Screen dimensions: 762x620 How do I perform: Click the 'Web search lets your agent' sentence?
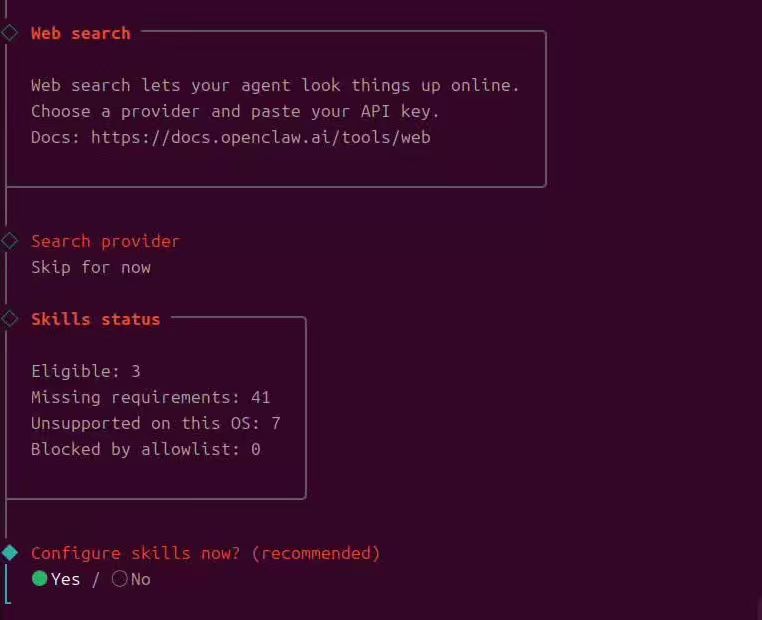click(x=275, y=85)
